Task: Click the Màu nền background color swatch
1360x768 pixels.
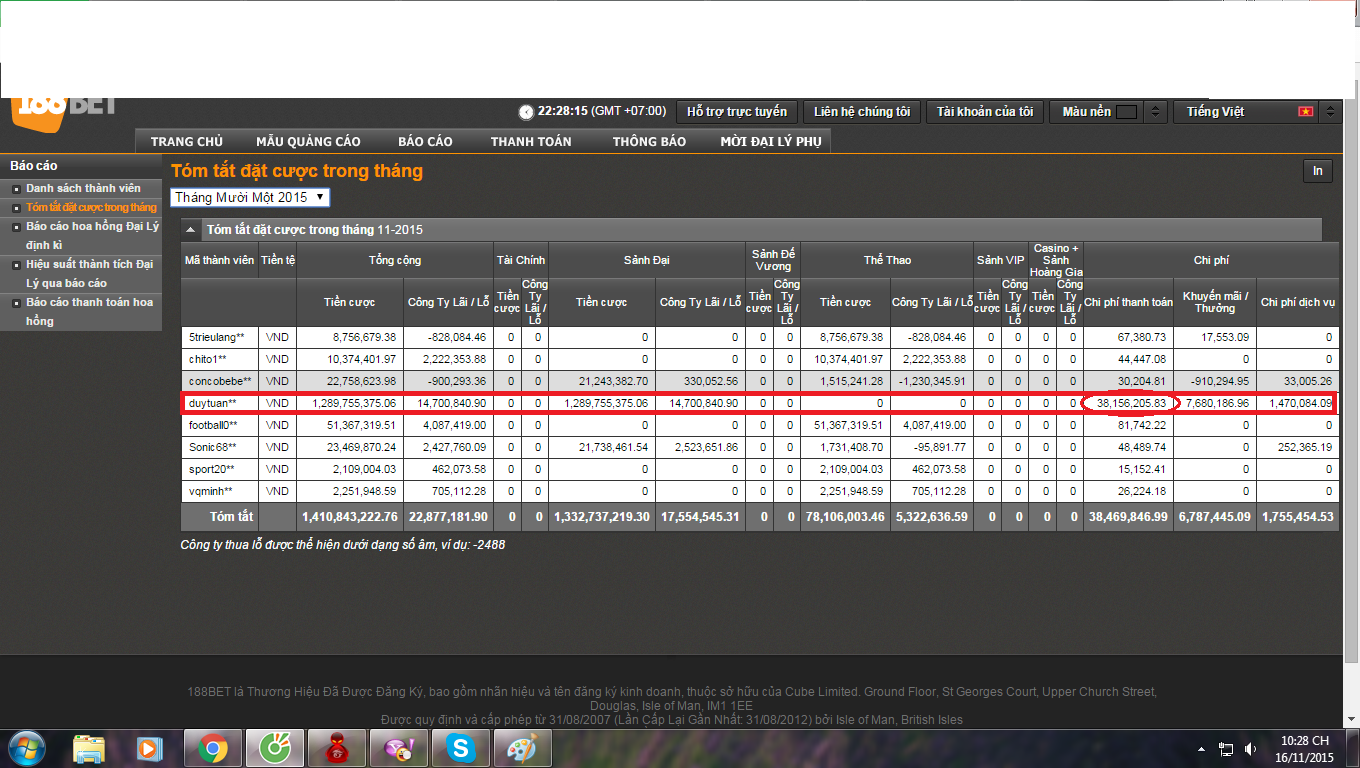Action: click(1126, 112)
